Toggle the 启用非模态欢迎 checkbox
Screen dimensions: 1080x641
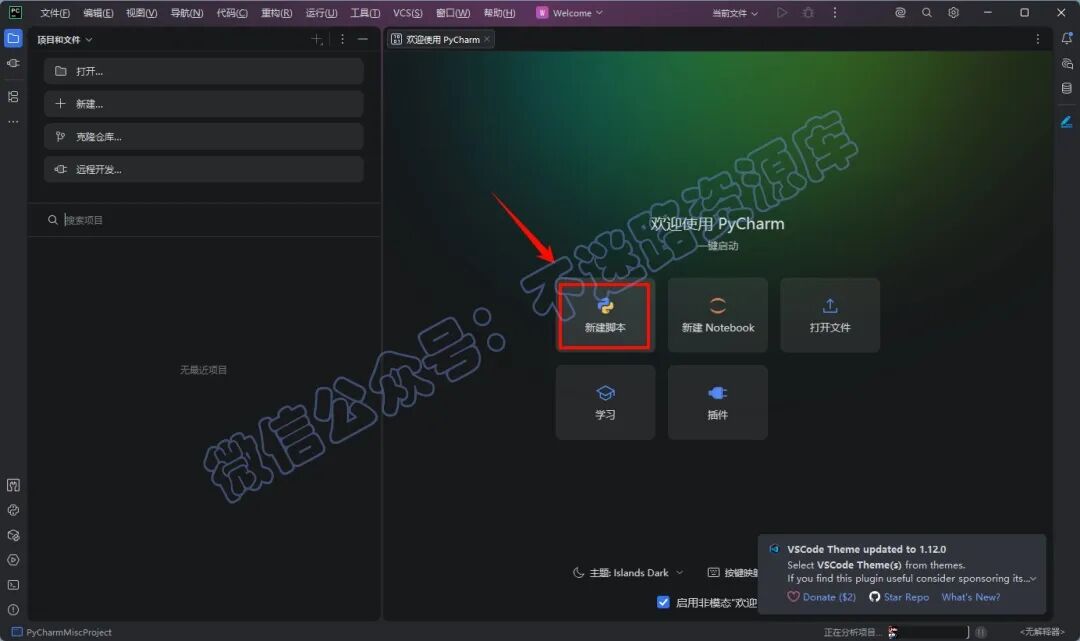(663, 602)
